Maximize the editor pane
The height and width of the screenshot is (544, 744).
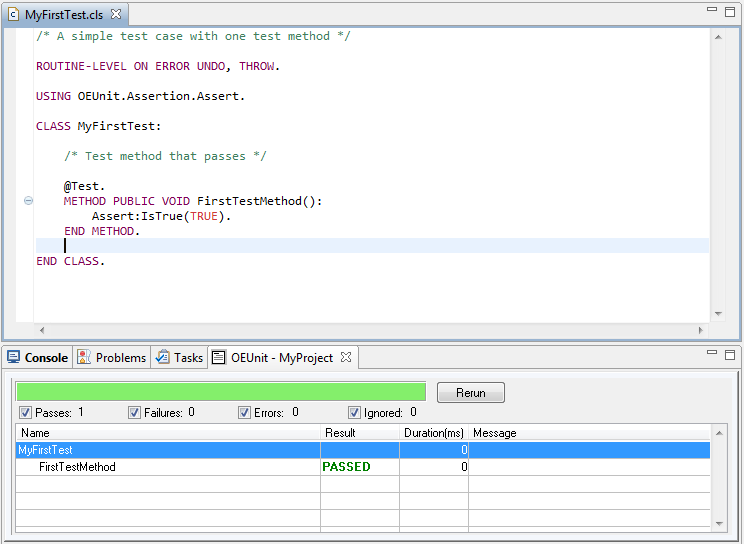click(730, 12)
